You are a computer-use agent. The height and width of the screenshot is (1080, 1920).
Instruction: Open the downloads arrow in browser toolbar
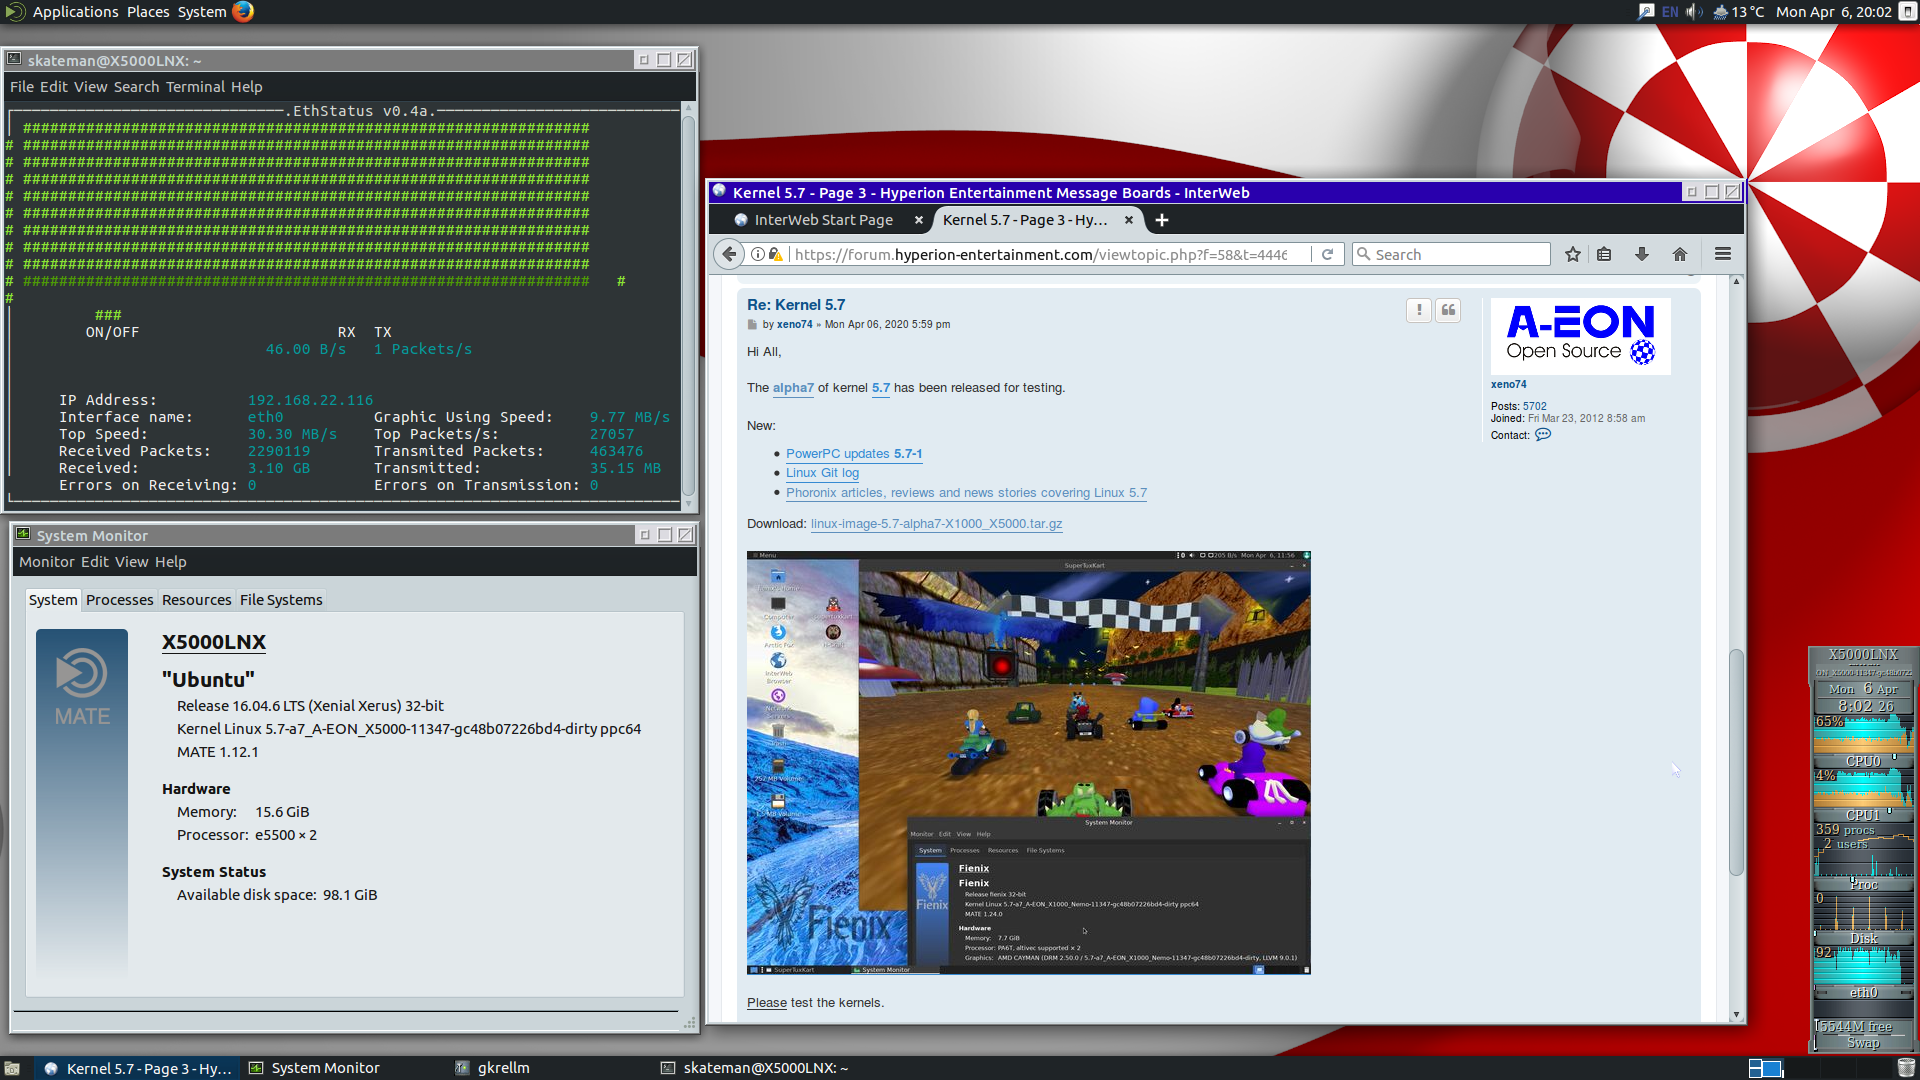(1642, 254)
